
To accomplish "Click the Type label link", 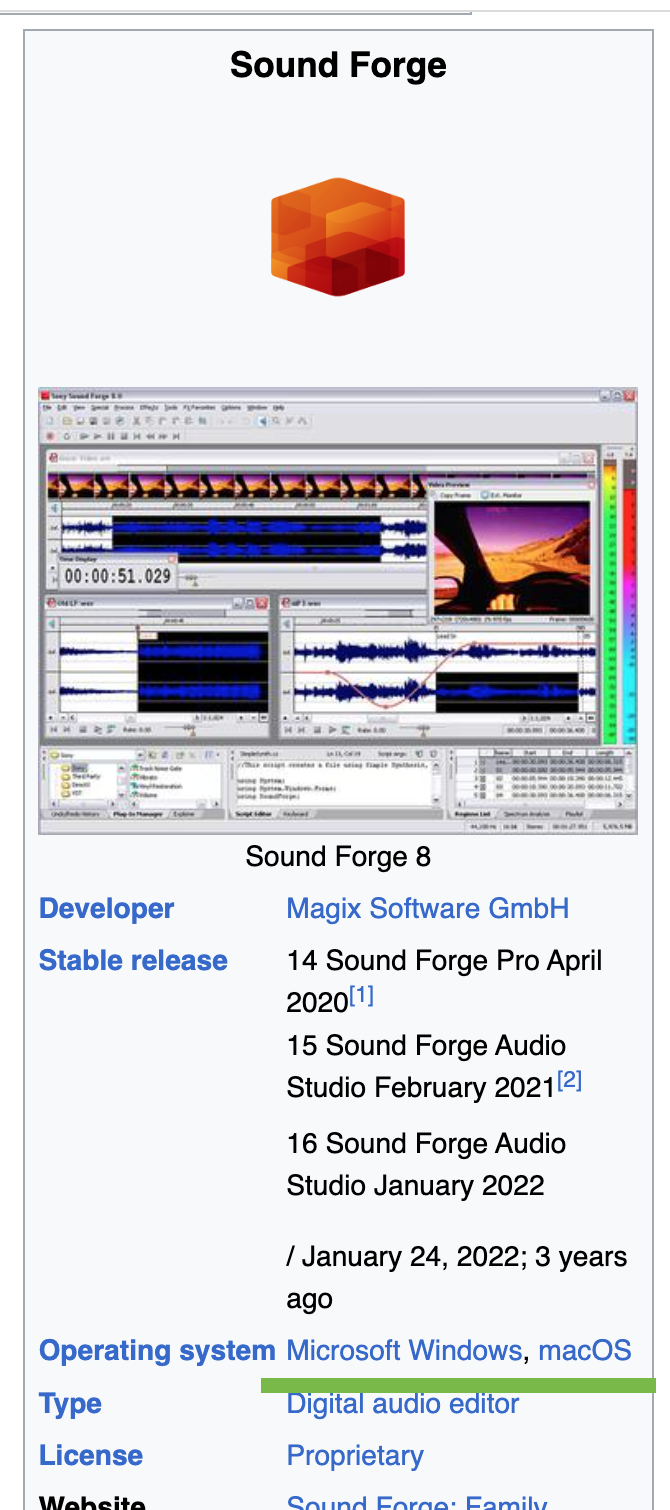I will click(70, 1404).
